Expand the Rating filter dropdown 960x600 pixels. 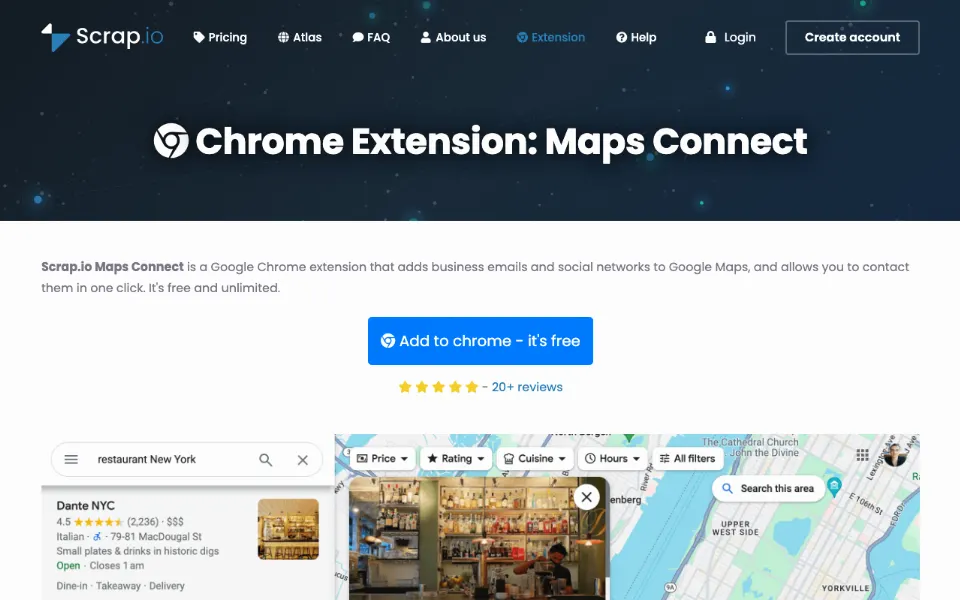456,459
